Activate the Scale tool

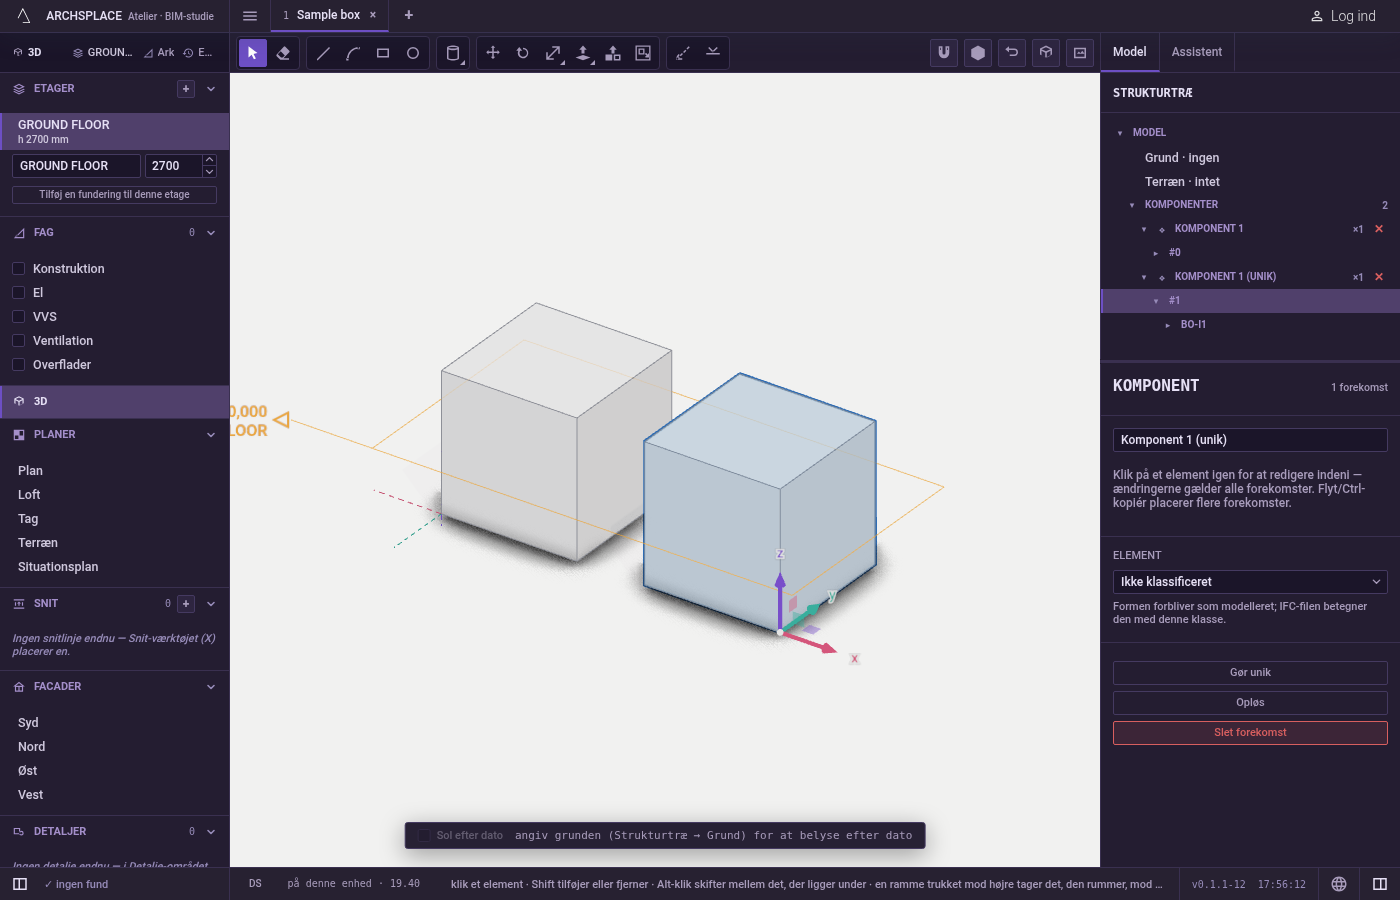pos(553,53)
